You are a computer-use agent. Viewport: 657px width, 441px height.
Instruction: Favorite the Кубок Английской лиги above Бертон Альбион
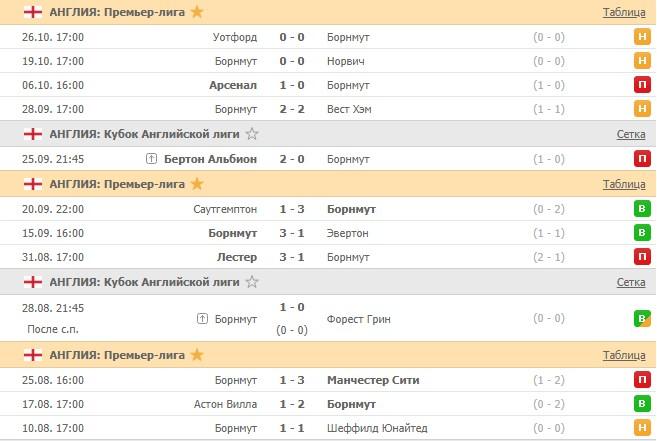[252, 134]
